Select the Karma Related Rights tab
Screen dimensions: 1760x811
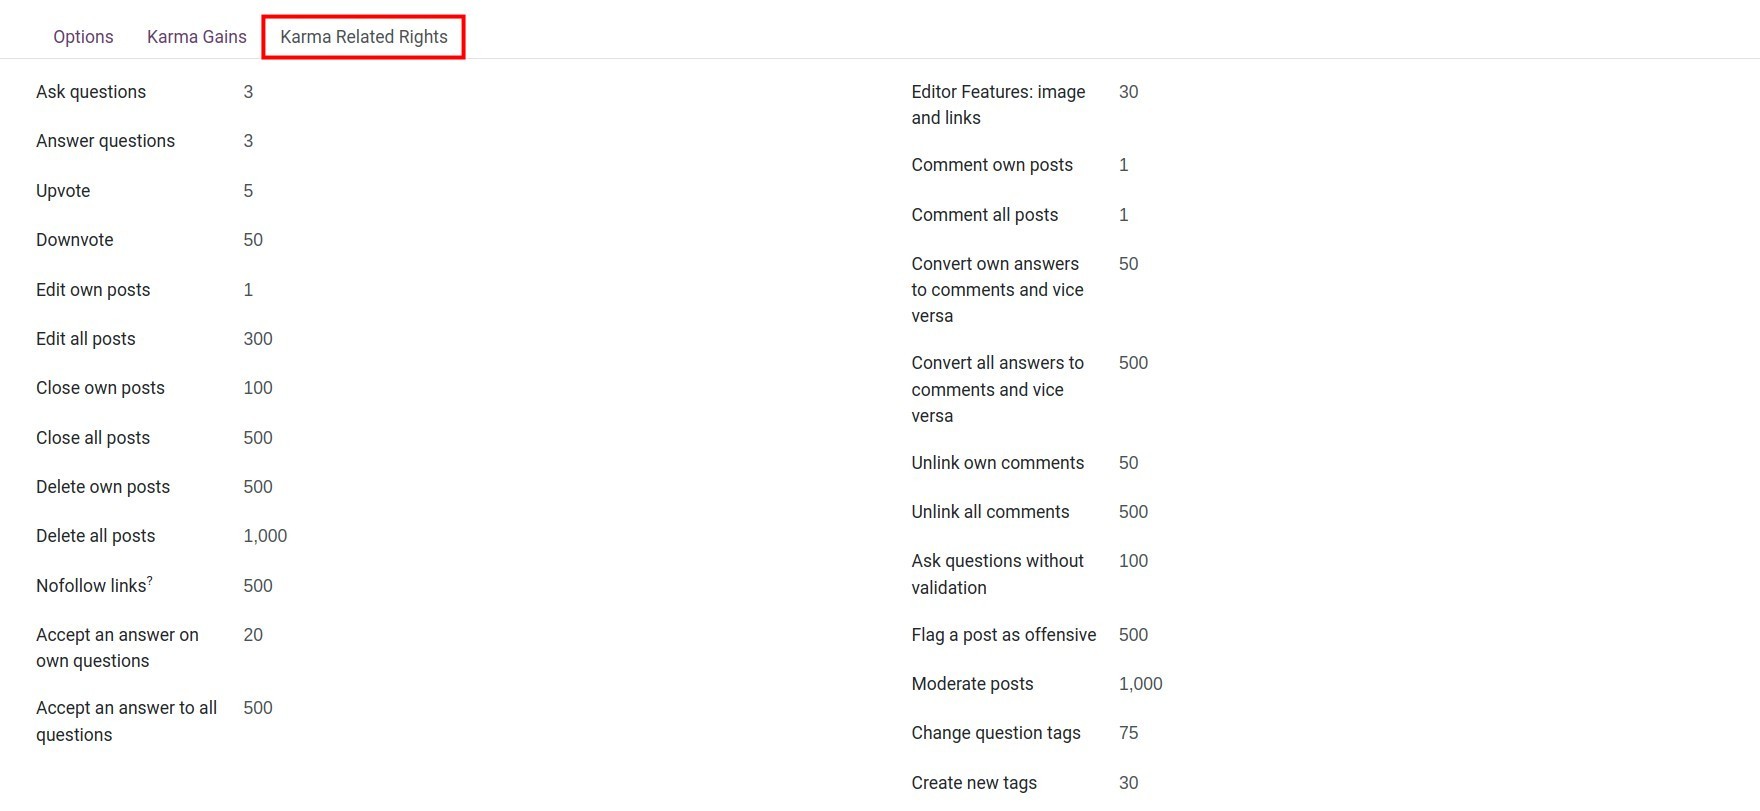click(x=363, y=37)
